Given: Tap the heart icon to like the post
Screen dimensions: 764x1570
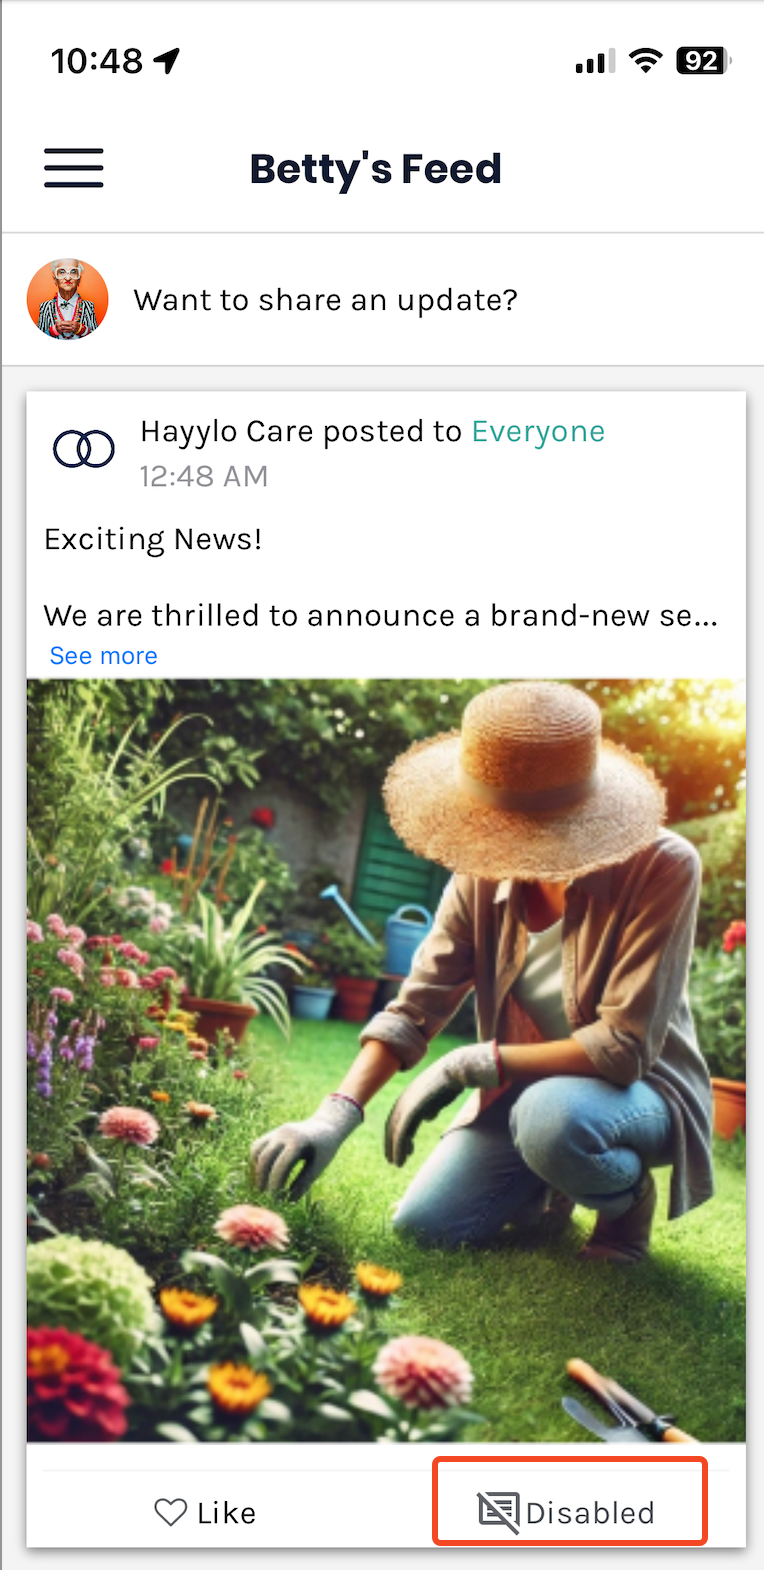Looking at the screenshot, I should (171, 1512).
